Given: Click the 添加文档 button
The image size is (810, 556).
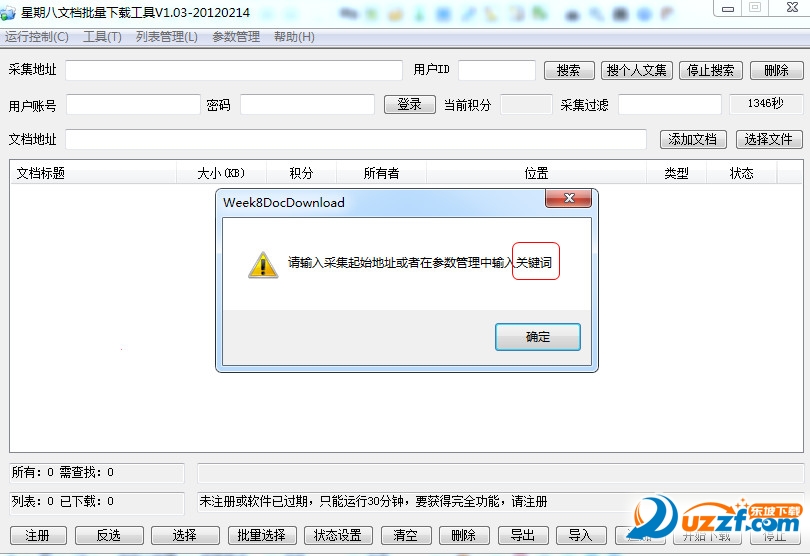Looking at the screenshot, I should (x=693, y=140).
